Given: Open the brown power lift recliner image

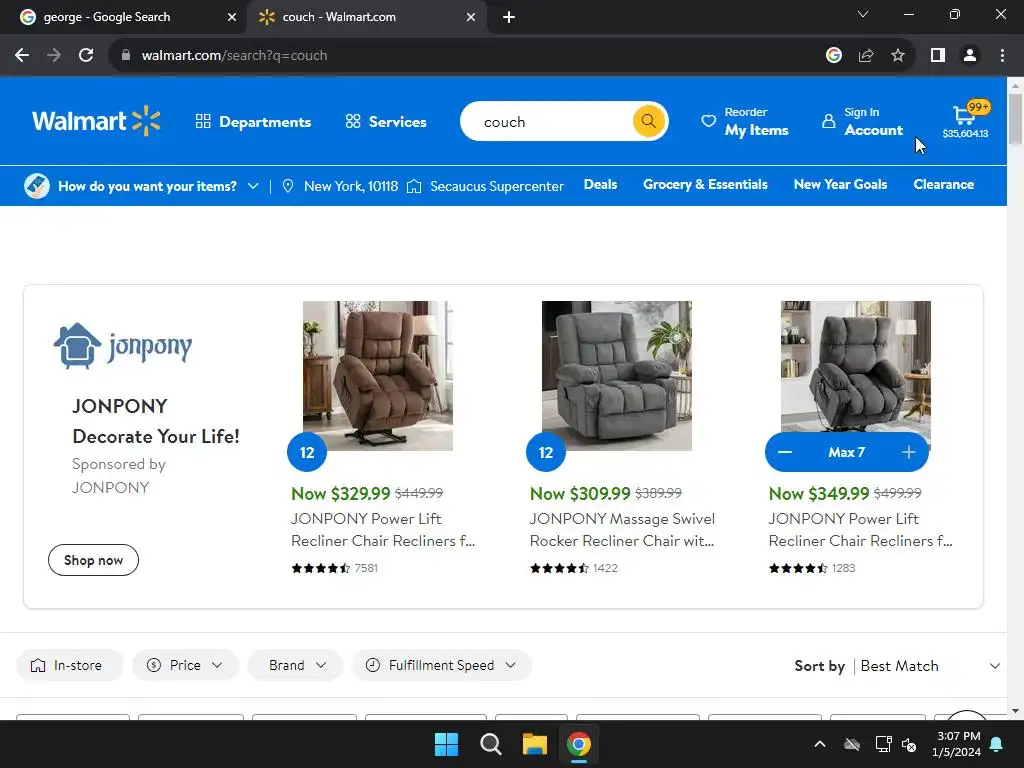Looking at the screenshot, I should click(x=378, y=376).
